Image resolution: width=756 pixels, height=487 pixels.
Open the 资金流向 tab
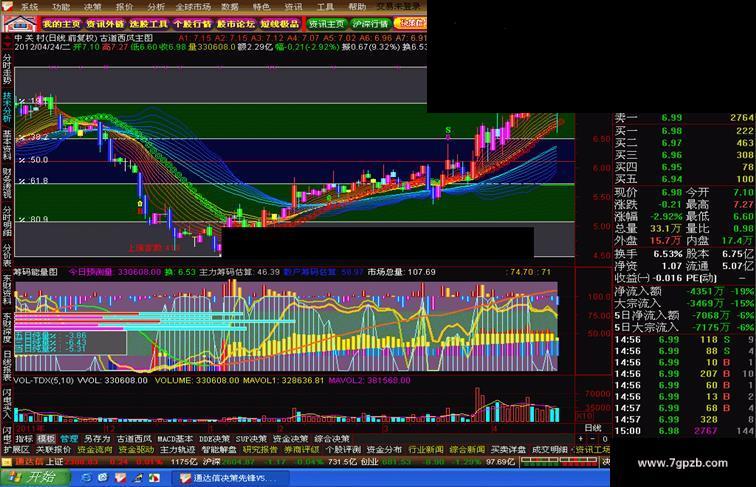(95, 450)
